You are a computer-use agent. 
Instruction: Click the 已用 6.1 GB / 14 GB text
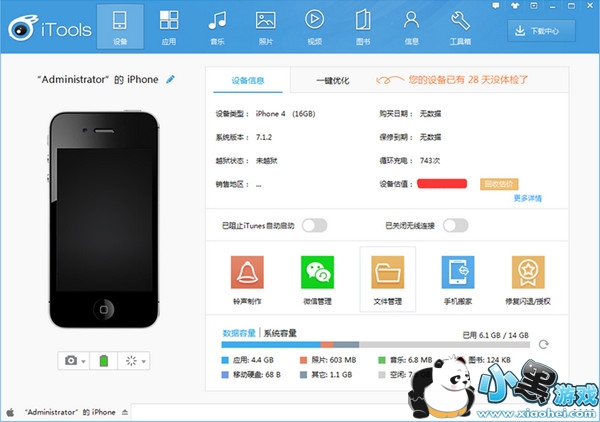pyautogui.click(x=496, y=335)
